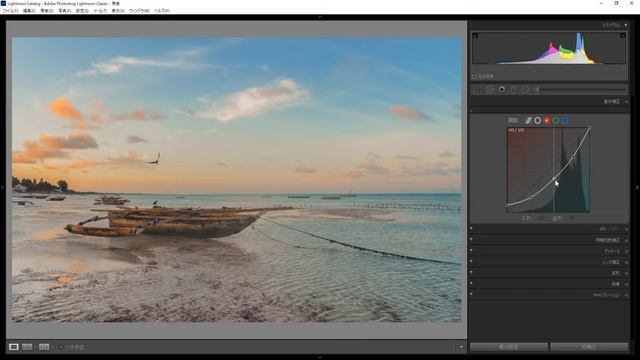This screenshot has width=640, height=360.
Task: Switch to Loupe view in bottom toolbar
Action: pyautogui.click(x=13, y=347)
